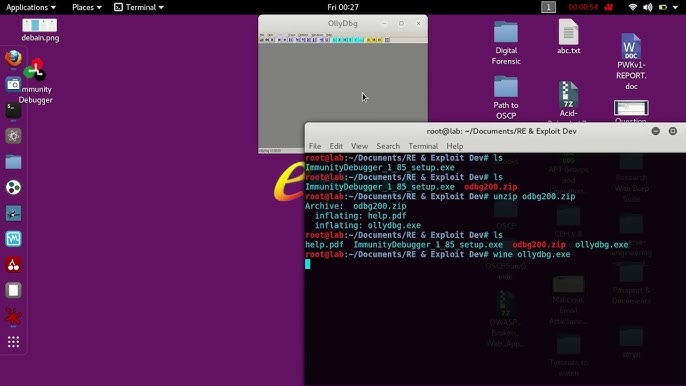
Task: Open the Edit menu in the terminal window
Action: pos(336,146)
